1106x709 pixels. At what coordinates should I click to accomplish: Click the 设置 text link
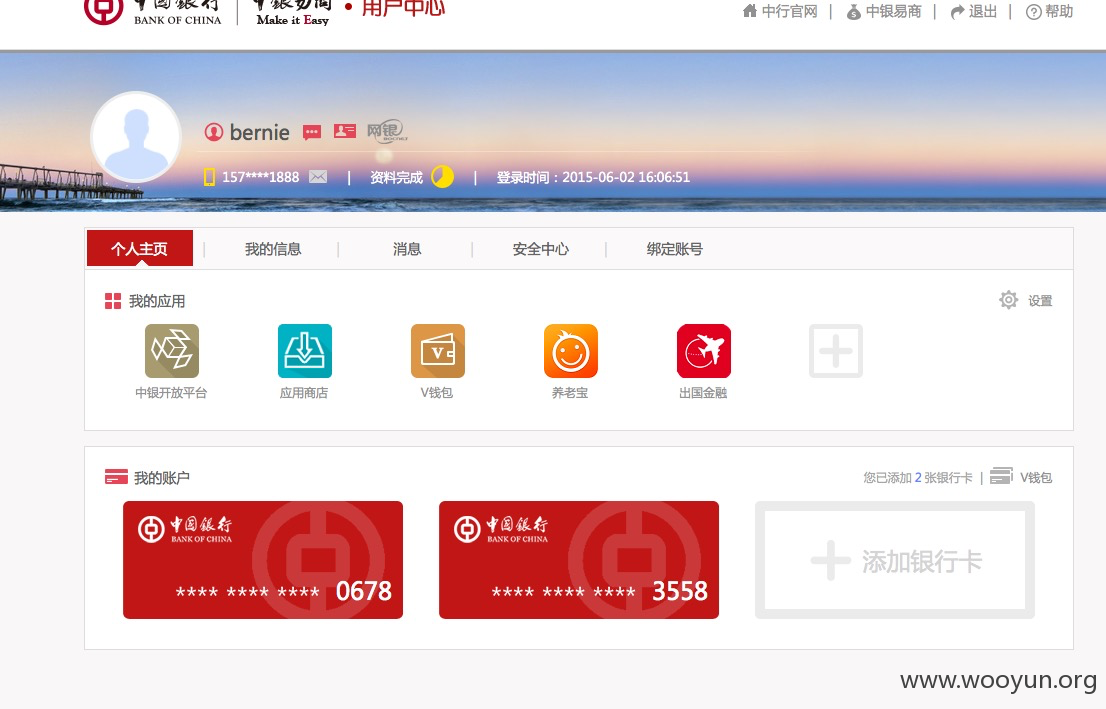(x=1040, y=301)
